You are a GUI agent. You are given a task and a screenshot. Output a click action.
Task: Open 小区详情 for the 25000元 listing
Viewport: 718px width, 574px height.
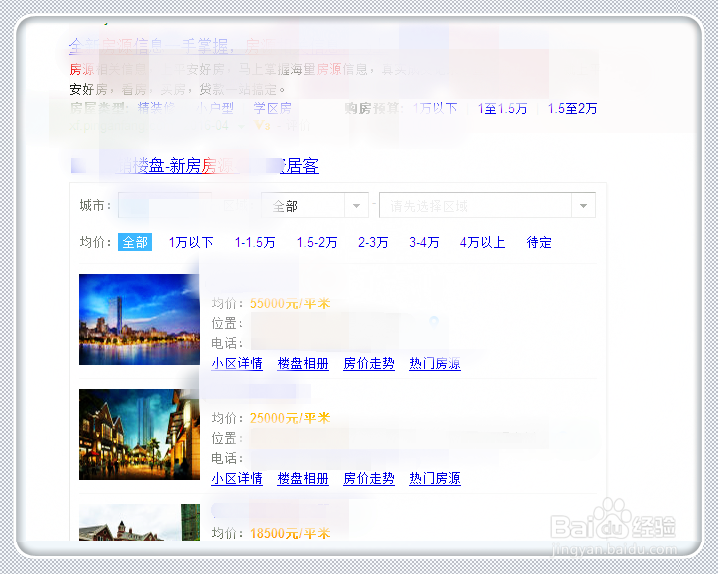[237, 478]
